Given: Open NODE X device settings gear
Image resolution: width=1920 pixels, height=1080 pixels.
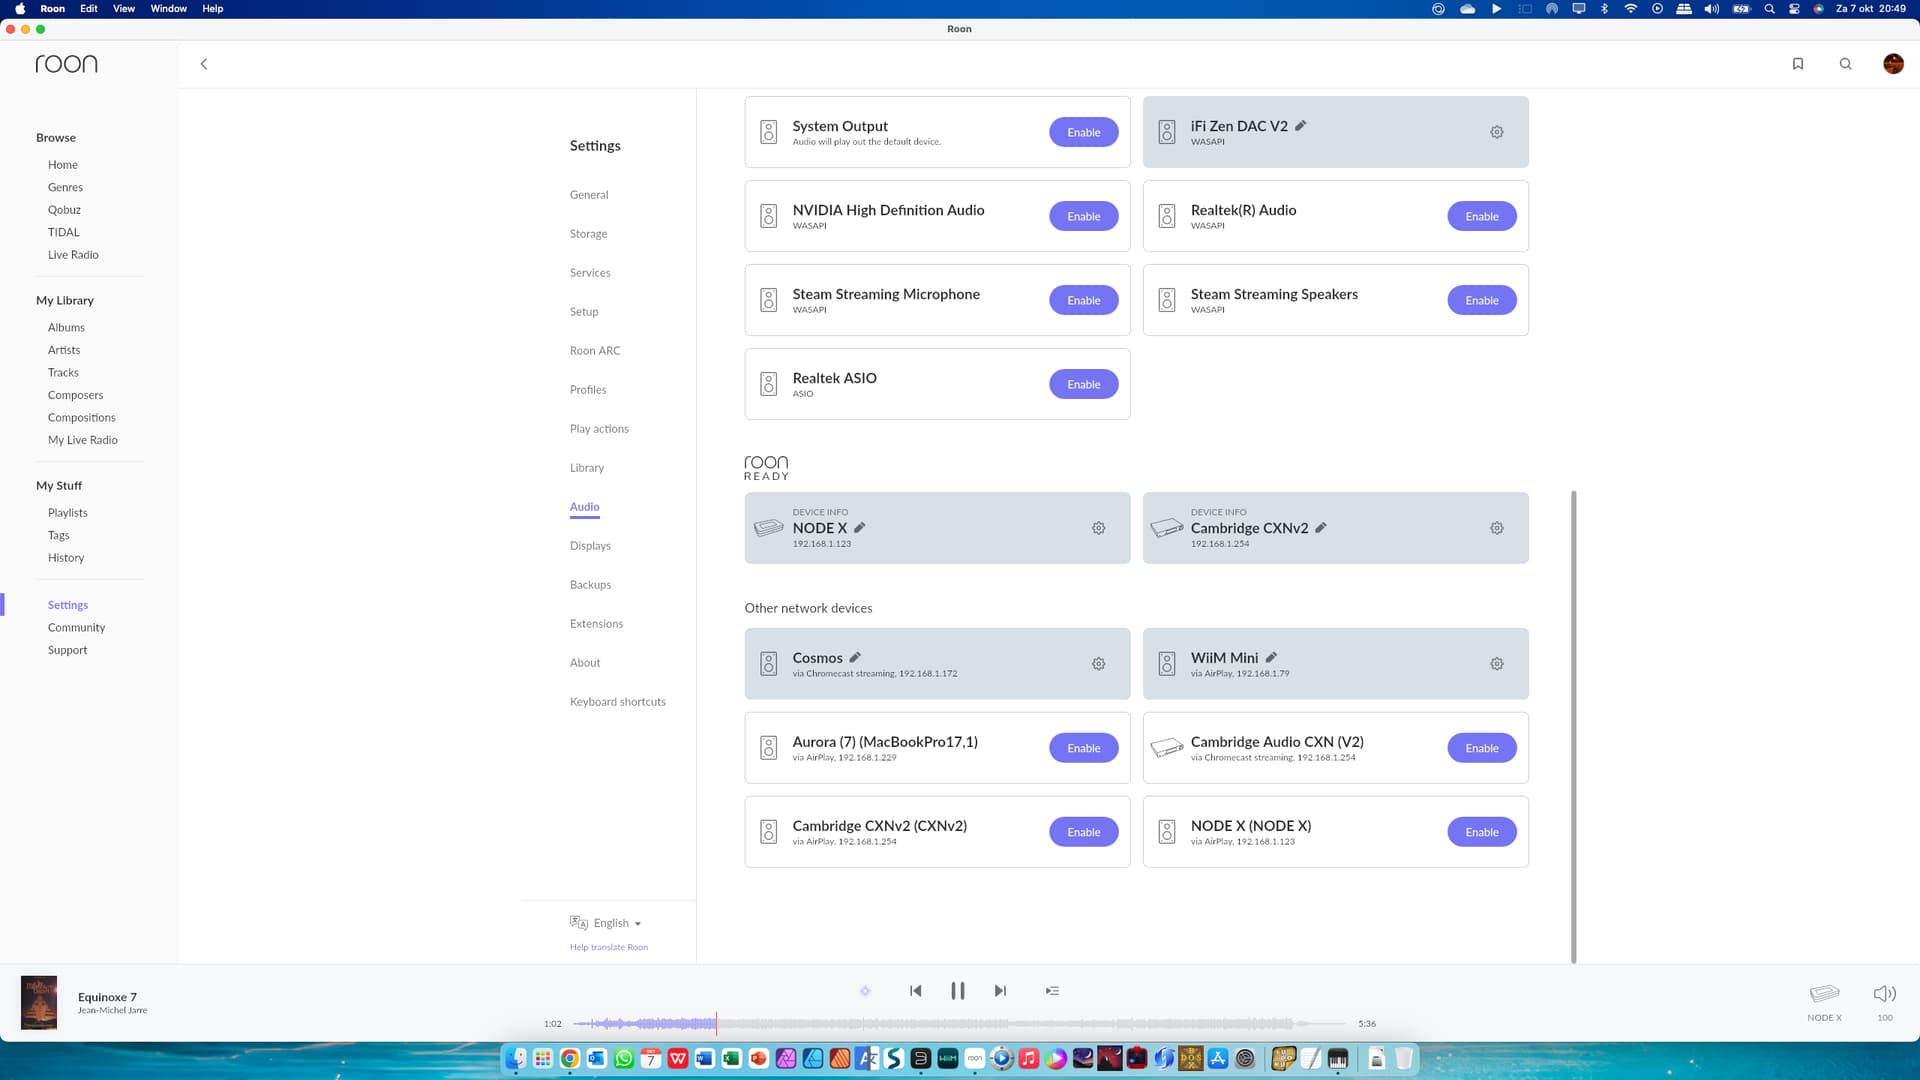Looking at the screenshot, I should point(1098,528).
